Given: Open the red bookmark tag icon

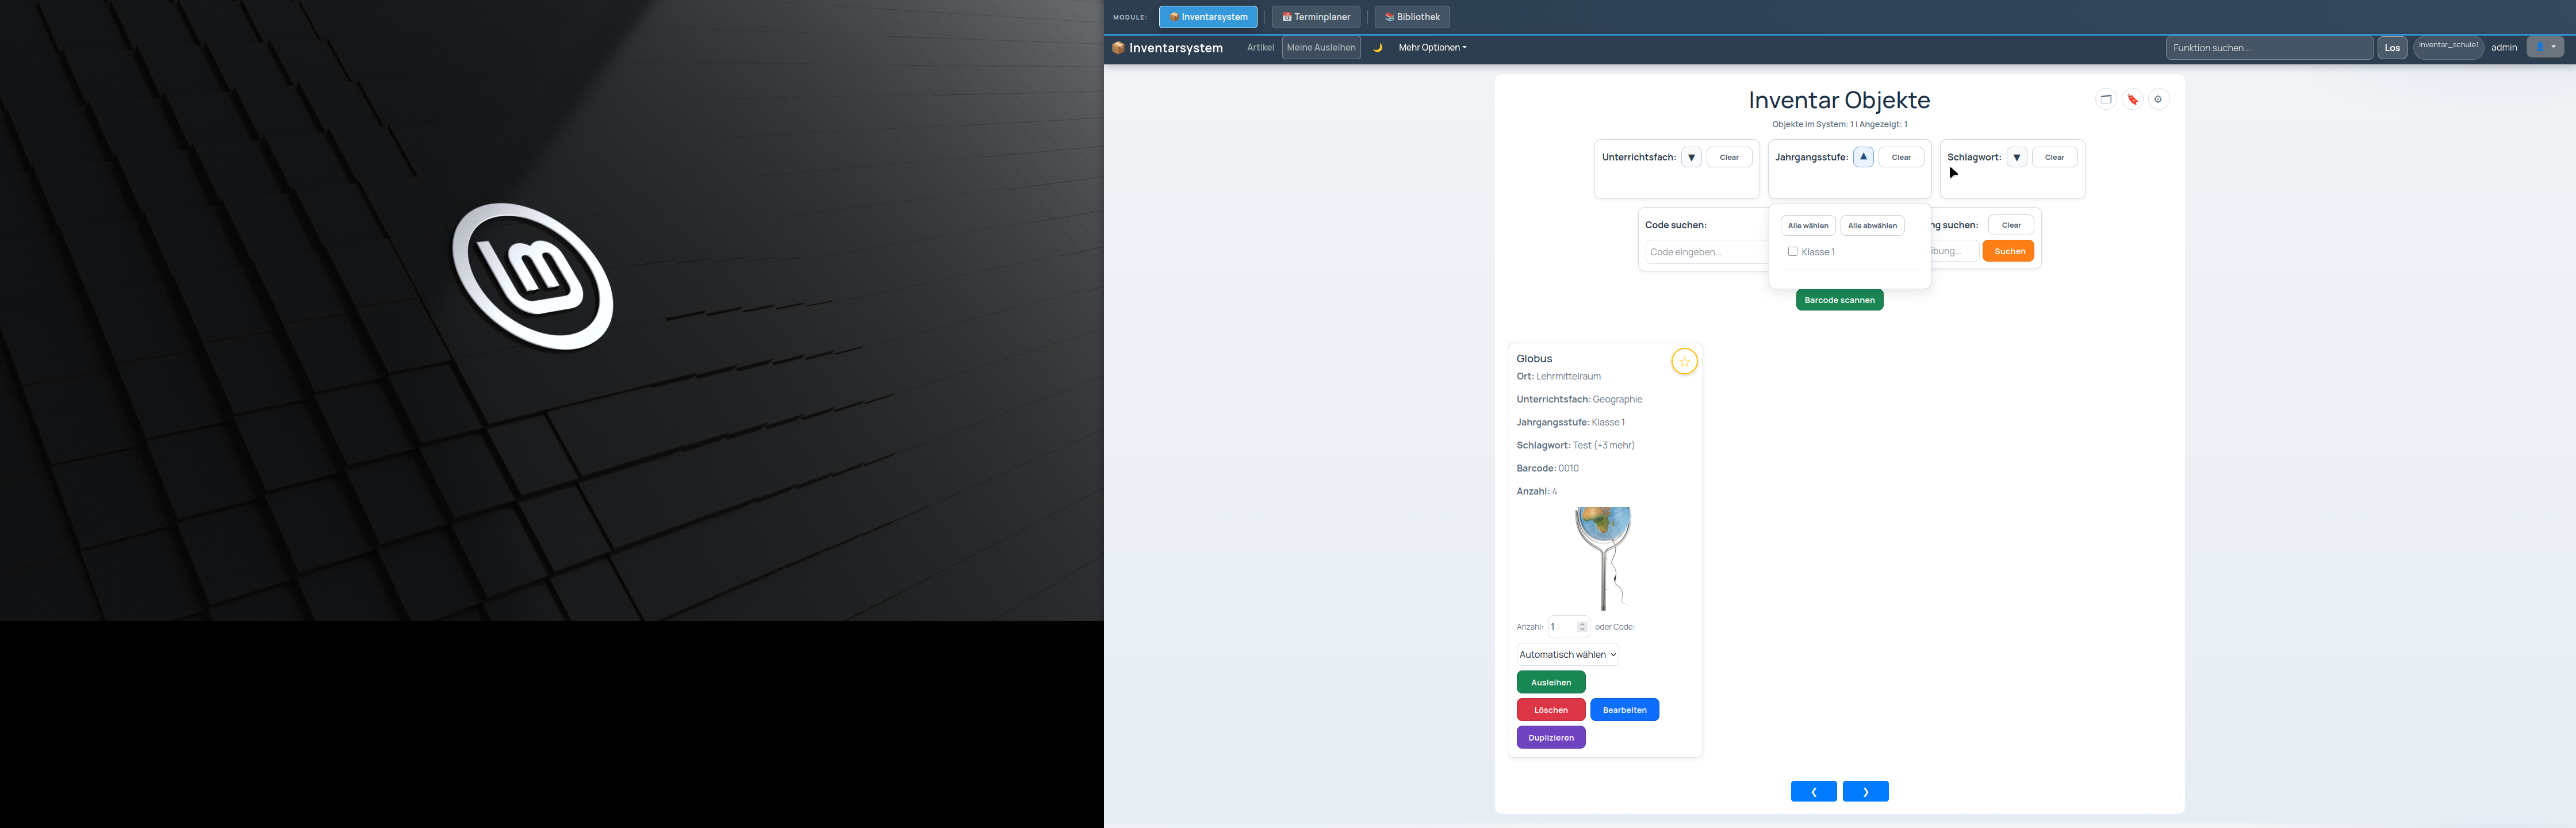Looking at the screenshot, I should pyautogui.click(x=2132, y=99).
